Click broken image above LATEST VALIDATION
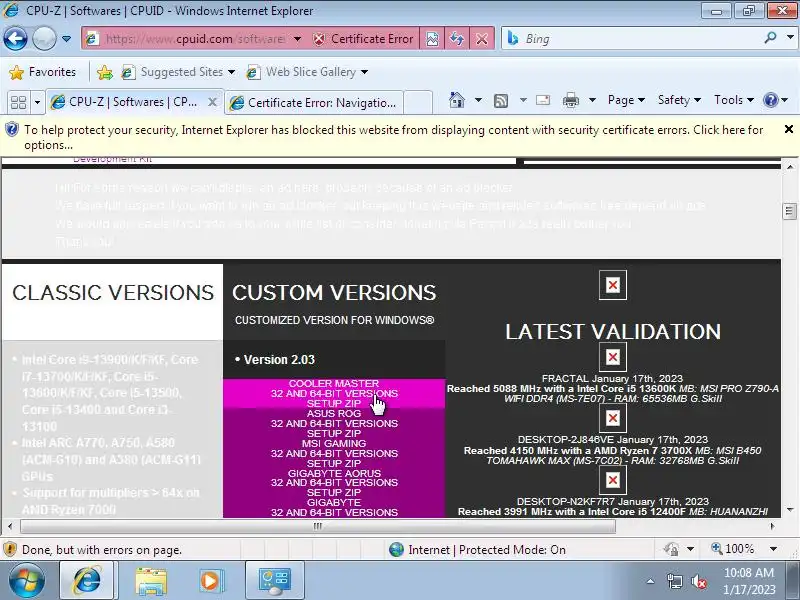Image resolution: width=800 pixels, height=600 pixels. [x=613, y=285]
